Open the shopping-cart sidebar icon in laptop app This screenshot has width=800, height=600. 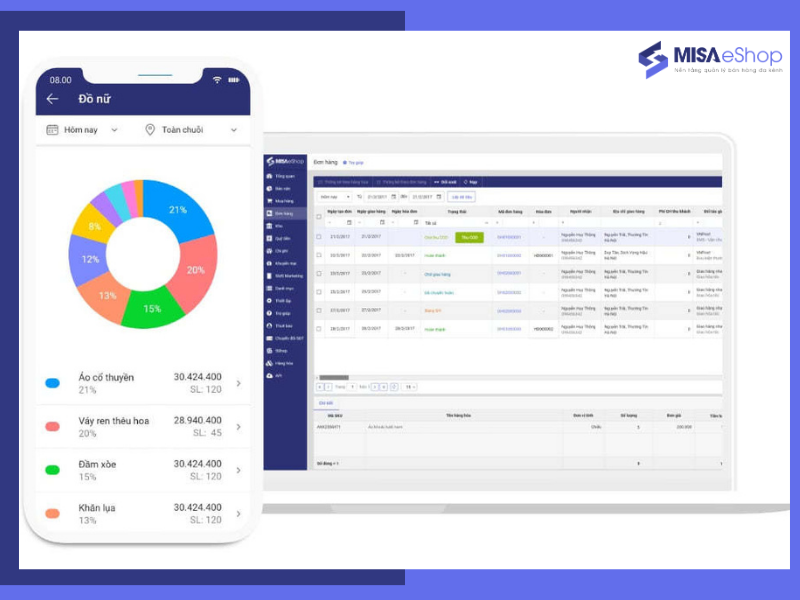(269, 201)
